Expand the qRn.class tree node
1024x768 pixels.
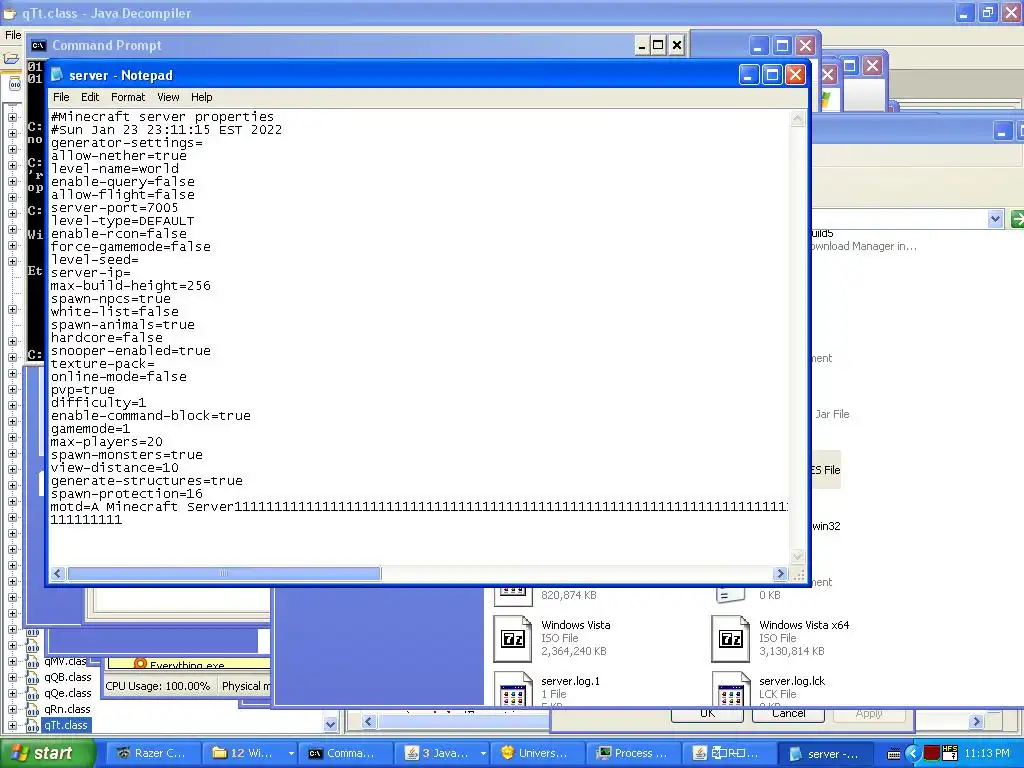(x=12, y=709)
